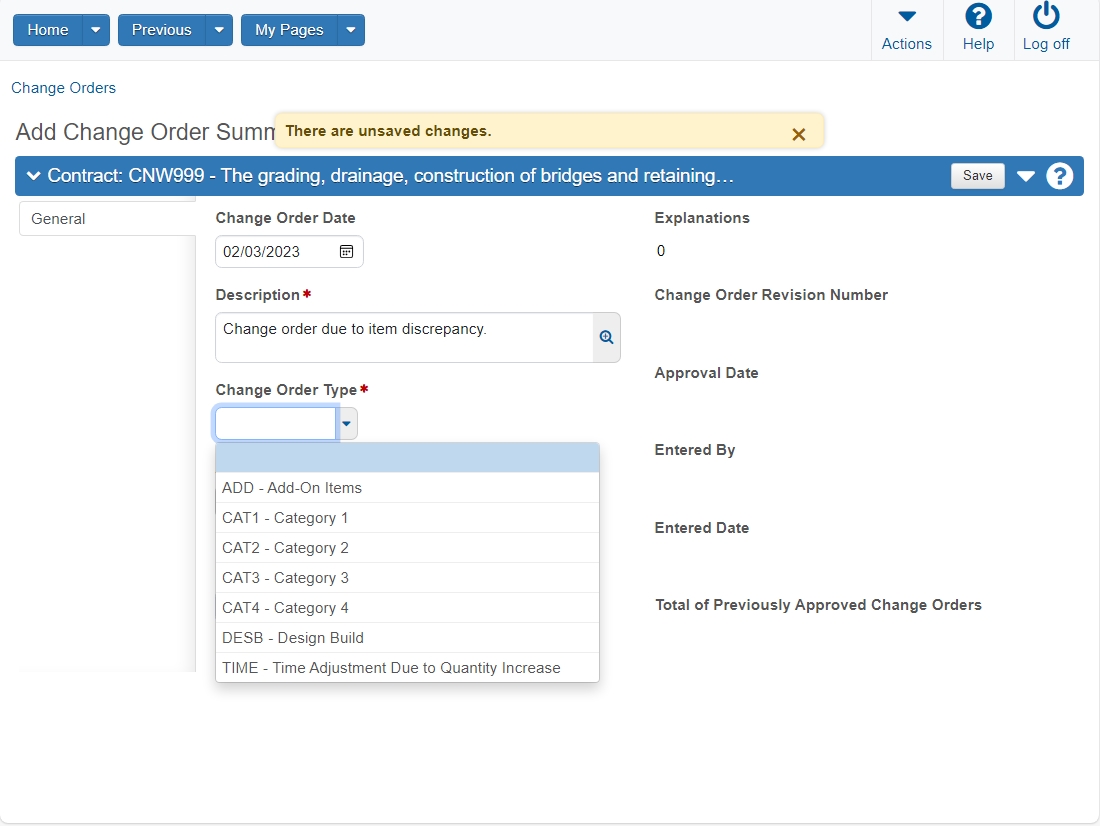
Task: Click the Log off power icon
Action: (x=1046, y=16)
